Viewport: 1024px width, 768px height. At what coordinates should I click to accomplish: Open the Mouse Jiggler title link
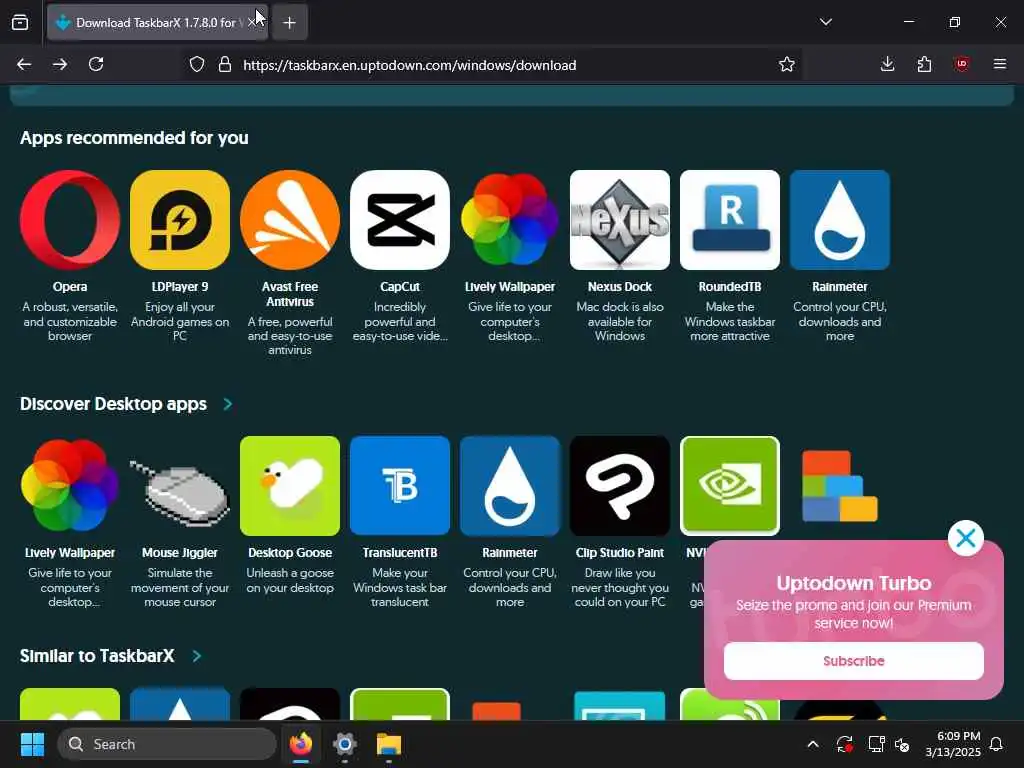[x=180, y=552]
